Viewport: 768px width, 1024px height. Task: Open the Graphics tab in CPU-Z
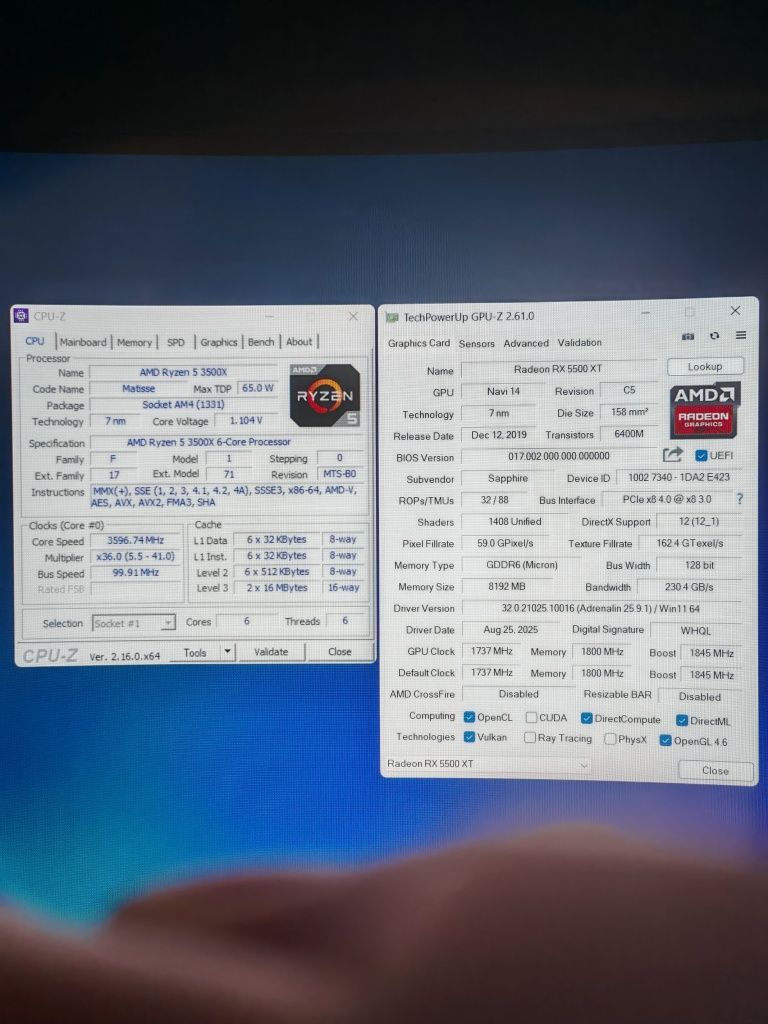pyautogui.click(x=219, y=342)
